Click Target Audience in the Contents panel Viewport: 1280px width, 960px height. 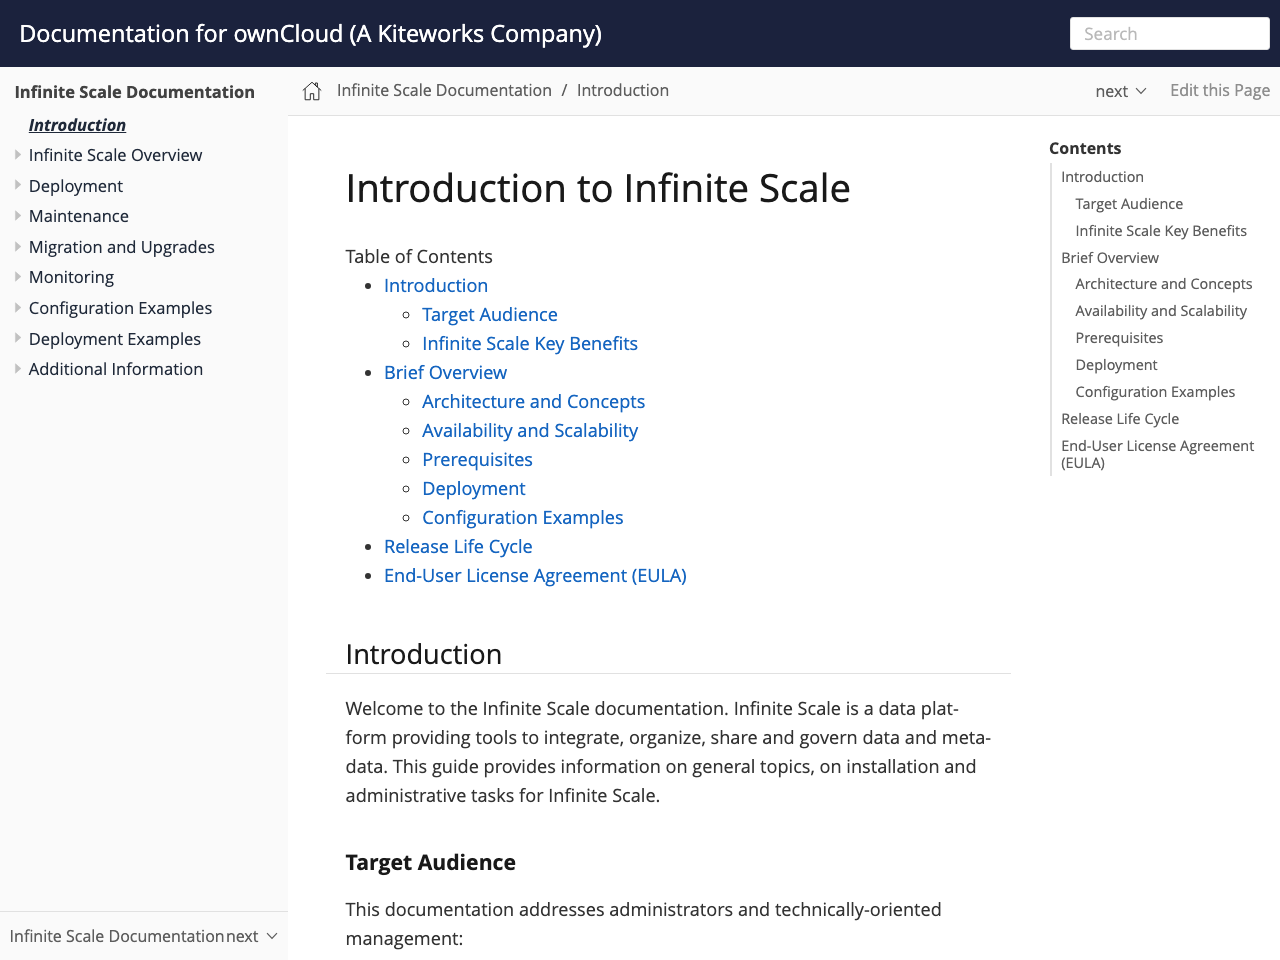(x=1129, y=203)
